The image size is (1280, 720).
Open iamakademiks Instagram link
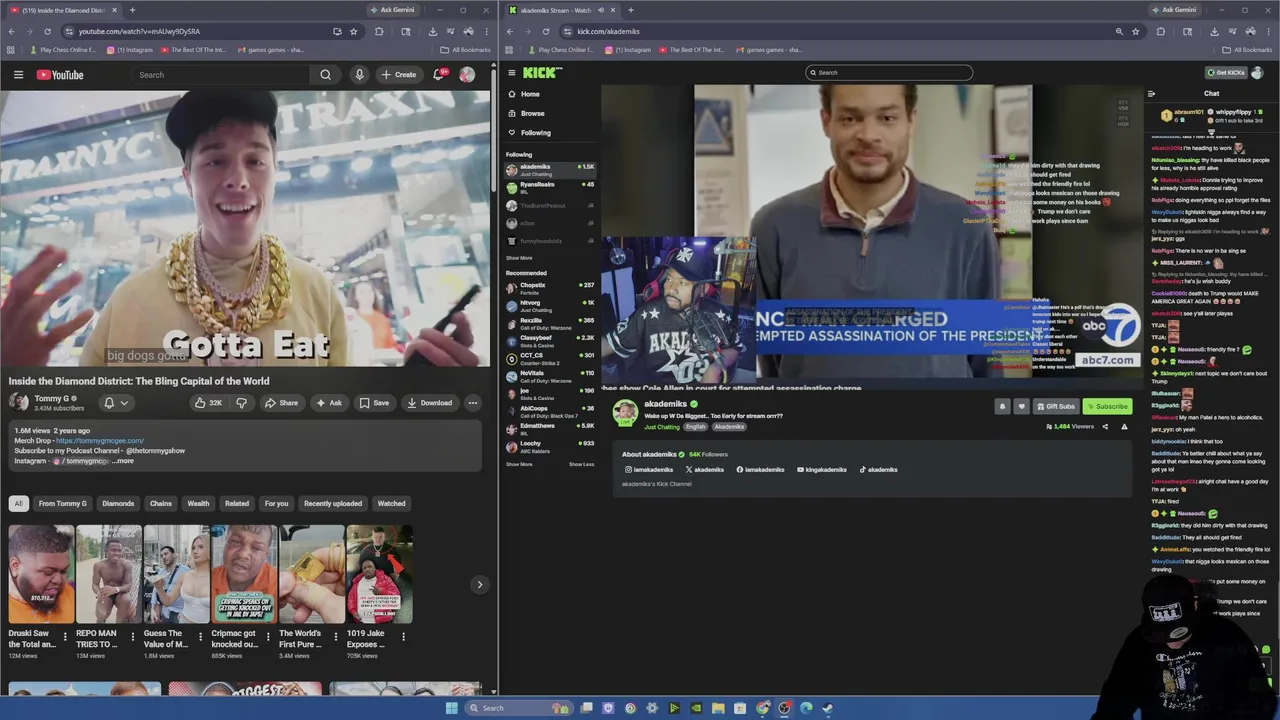tap(650, 470)
